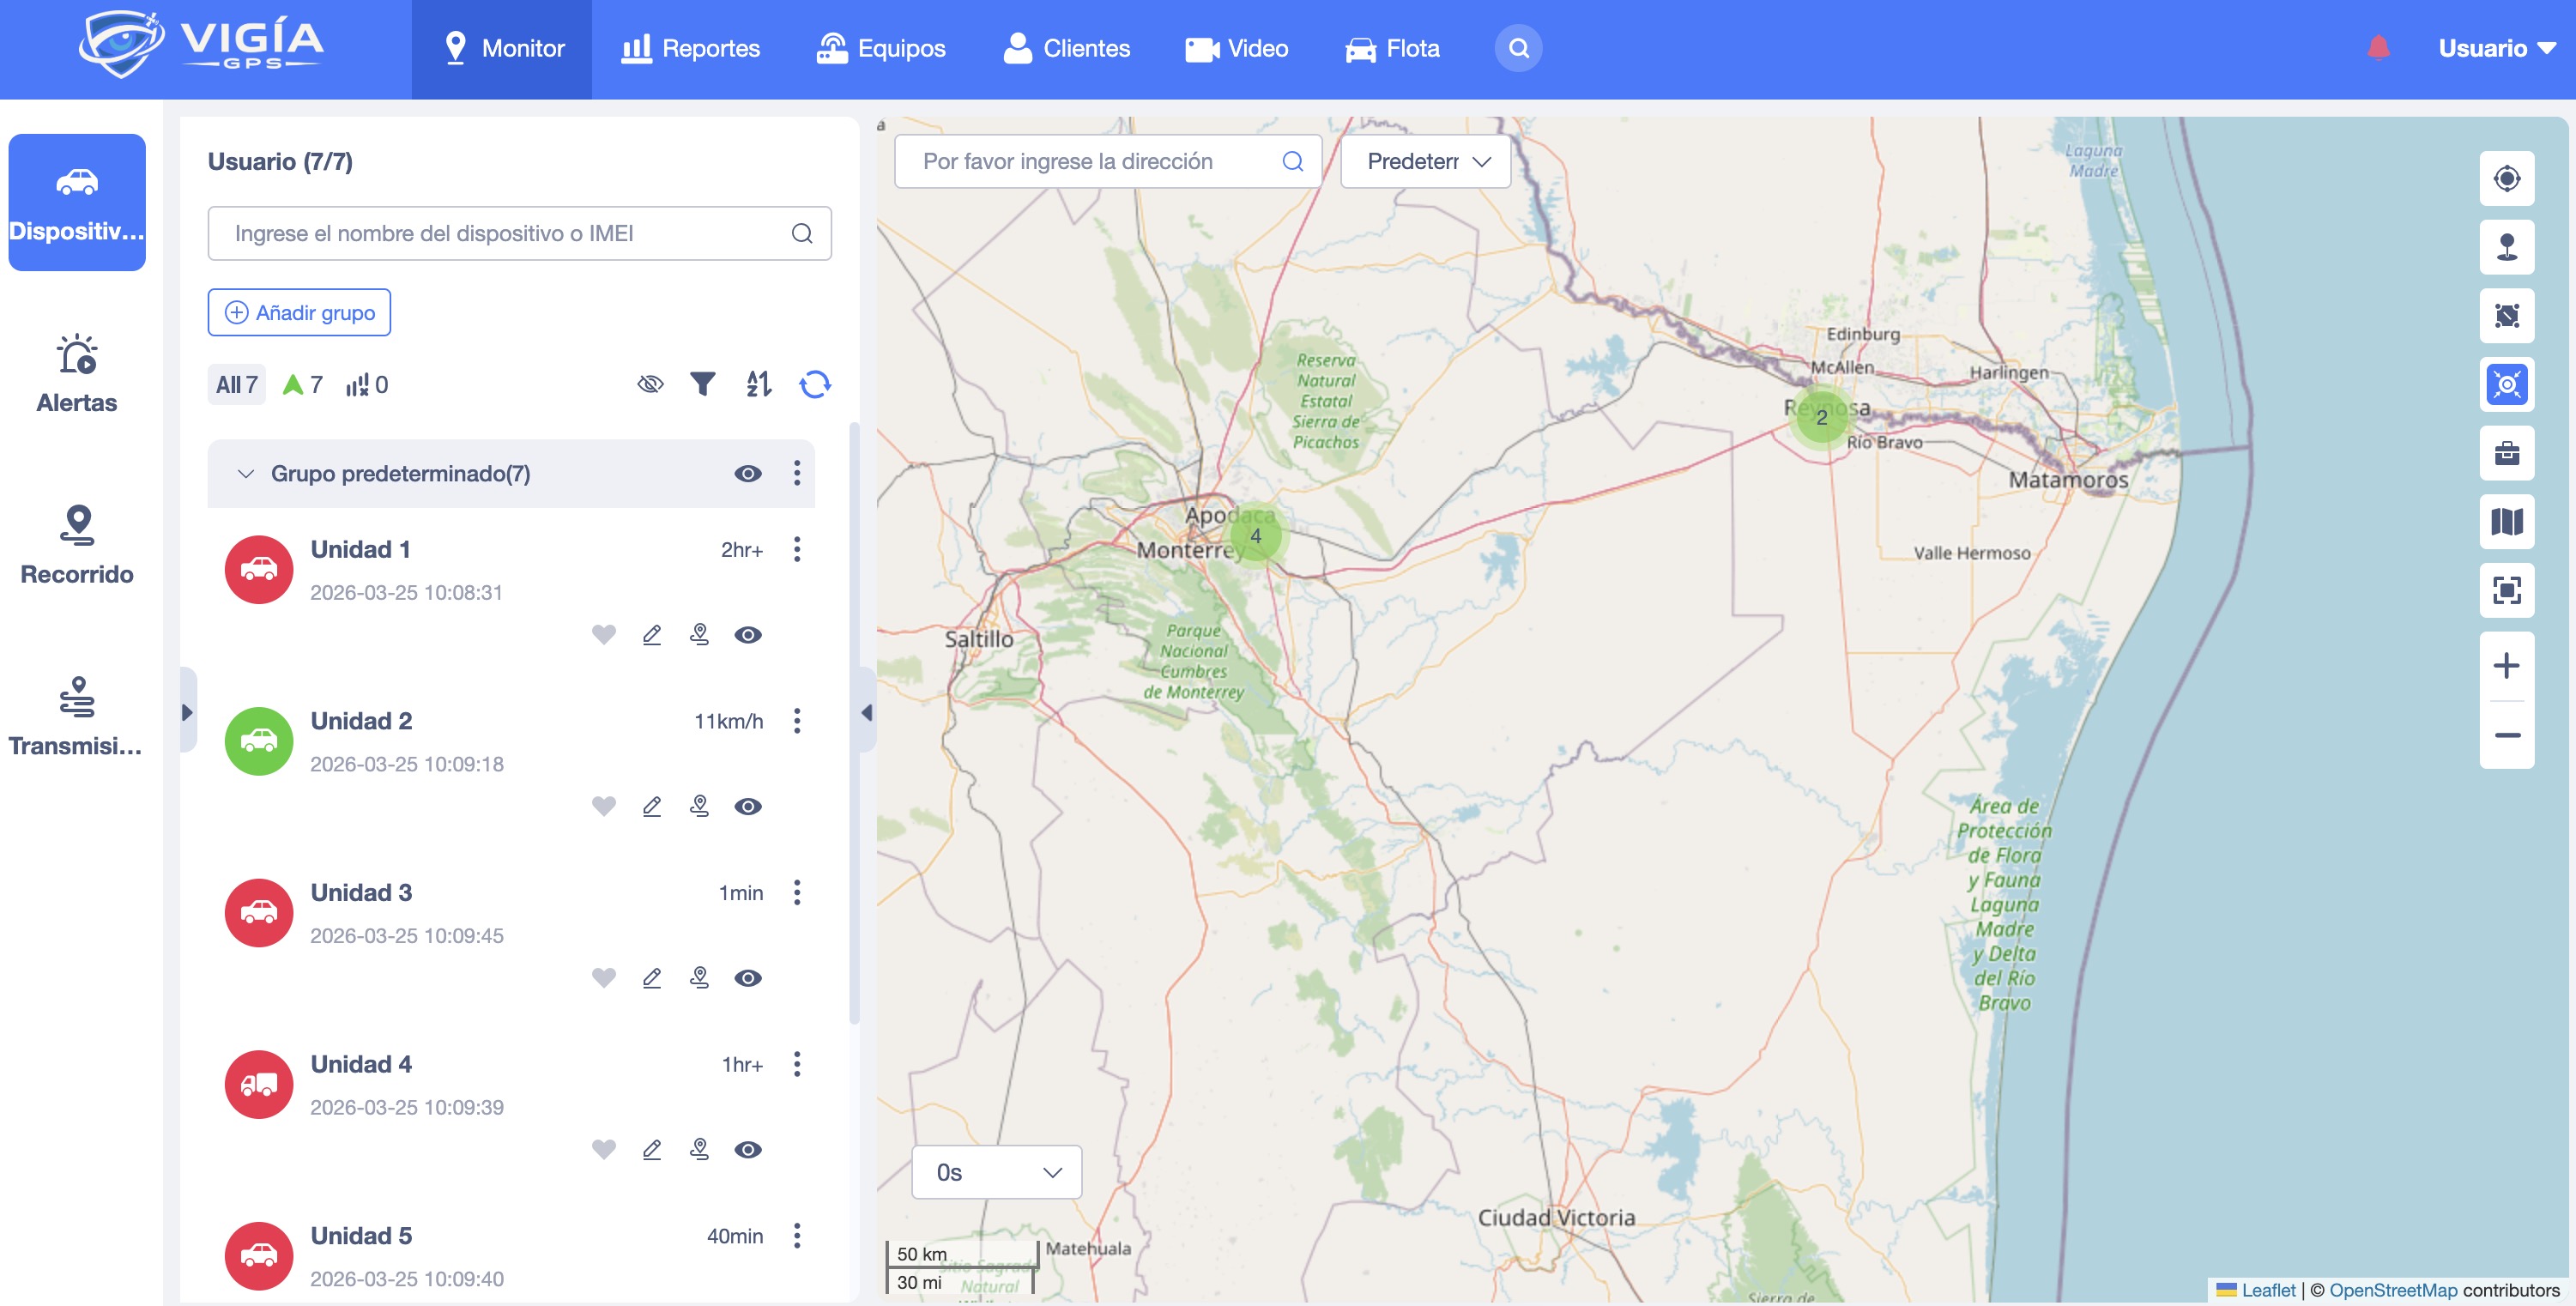Zoom out the map with minus button
Screen dimensions: 2576x1306
[x=2506, y=735]
